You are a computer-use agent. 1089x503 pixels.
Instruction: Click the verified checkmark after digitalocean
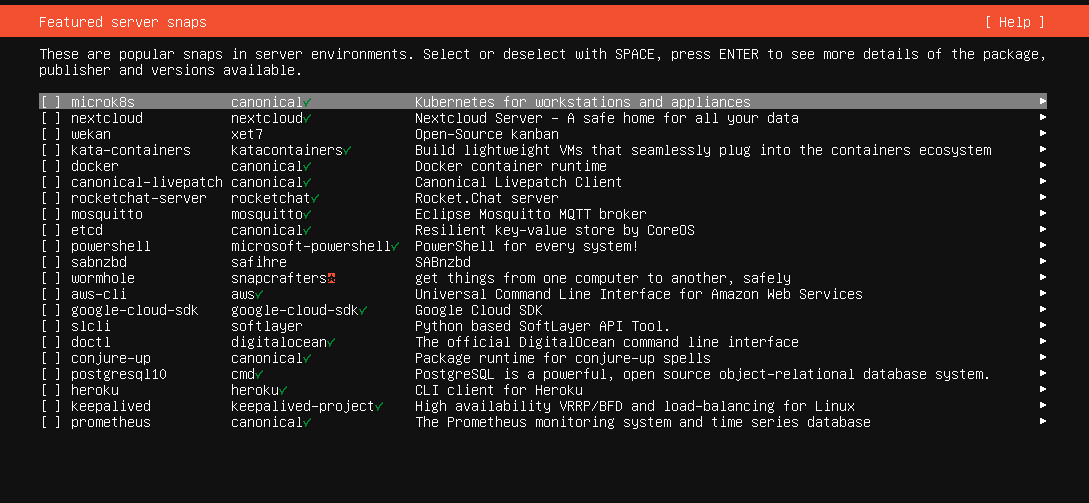pos(331,342)
